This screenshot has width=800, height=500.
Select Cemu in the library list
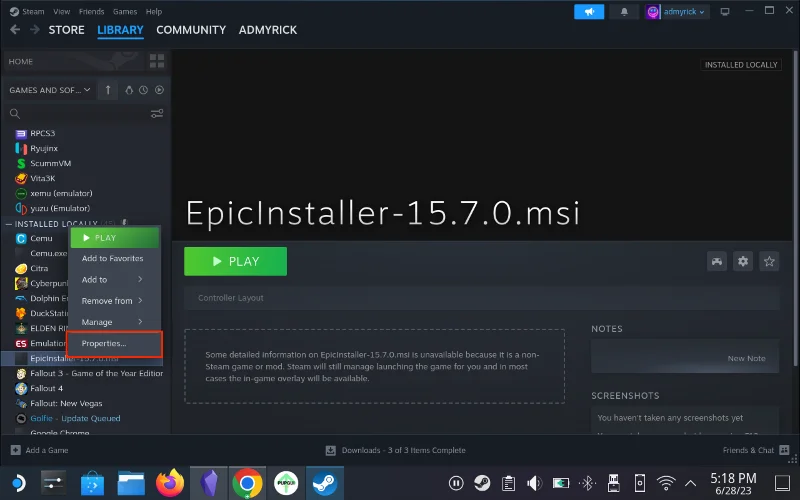click(41, 238)
